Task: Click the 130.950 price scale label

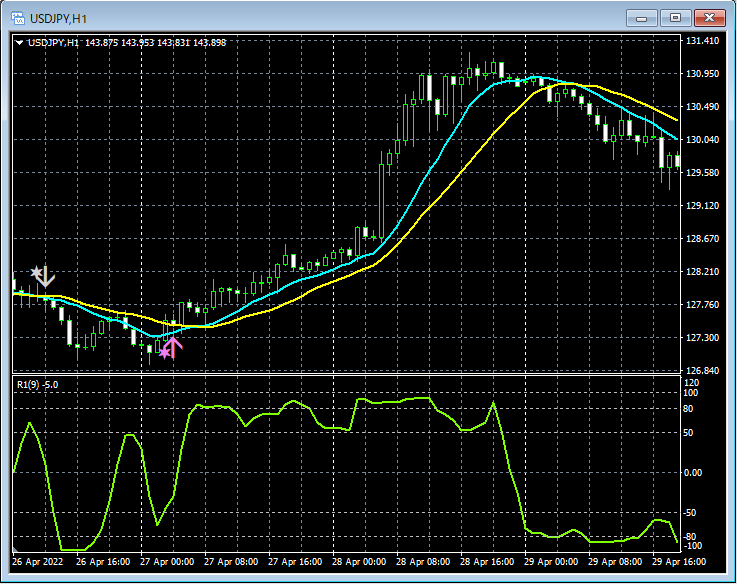Action: tap(702, 73)
